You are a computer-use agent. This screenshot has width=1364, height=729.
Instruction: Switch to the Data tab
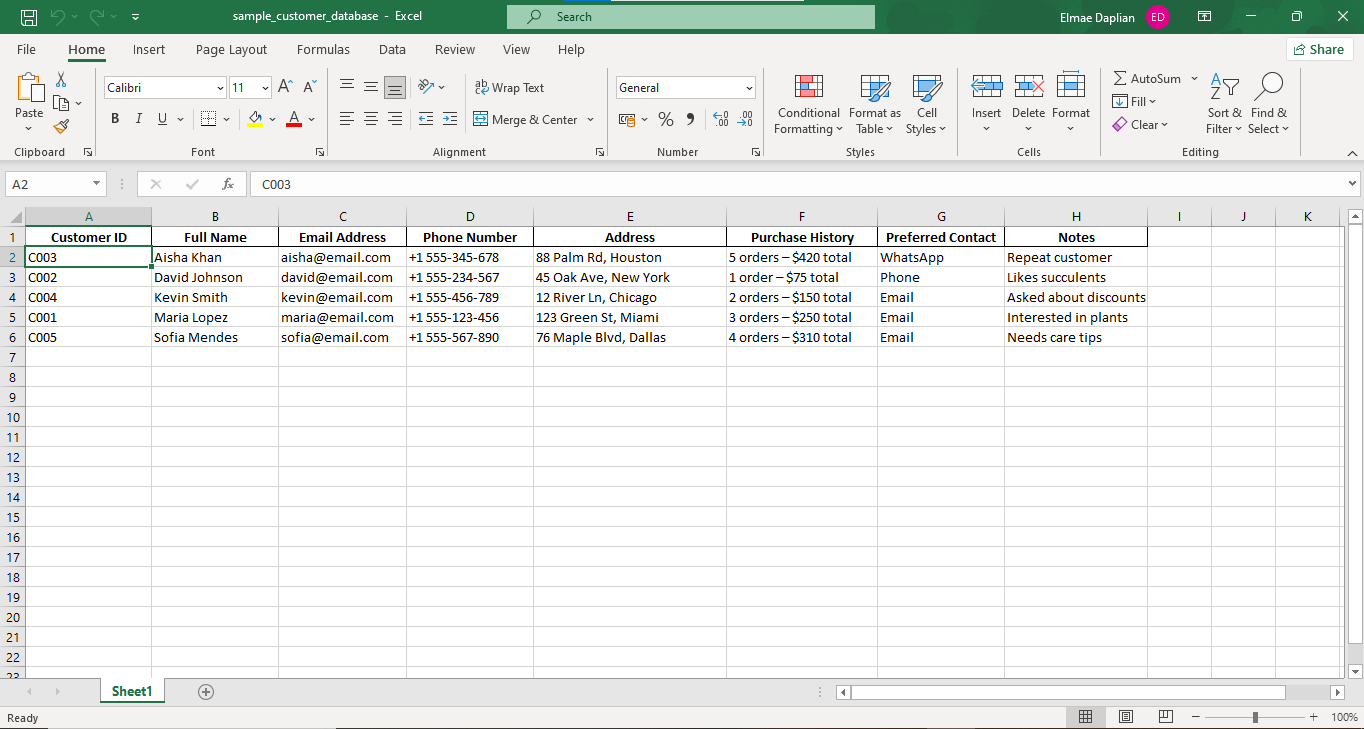click(392, 49)
